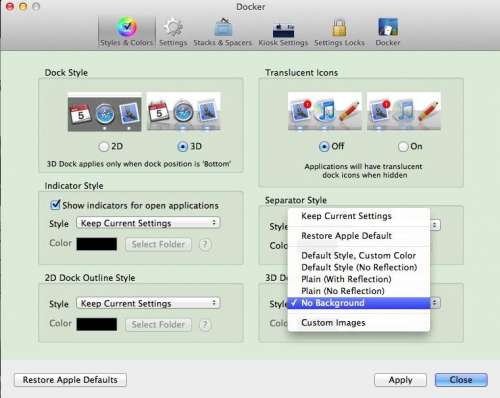
Task: Open the Settings Locks padlock pane
Action: tap(339, 33)
